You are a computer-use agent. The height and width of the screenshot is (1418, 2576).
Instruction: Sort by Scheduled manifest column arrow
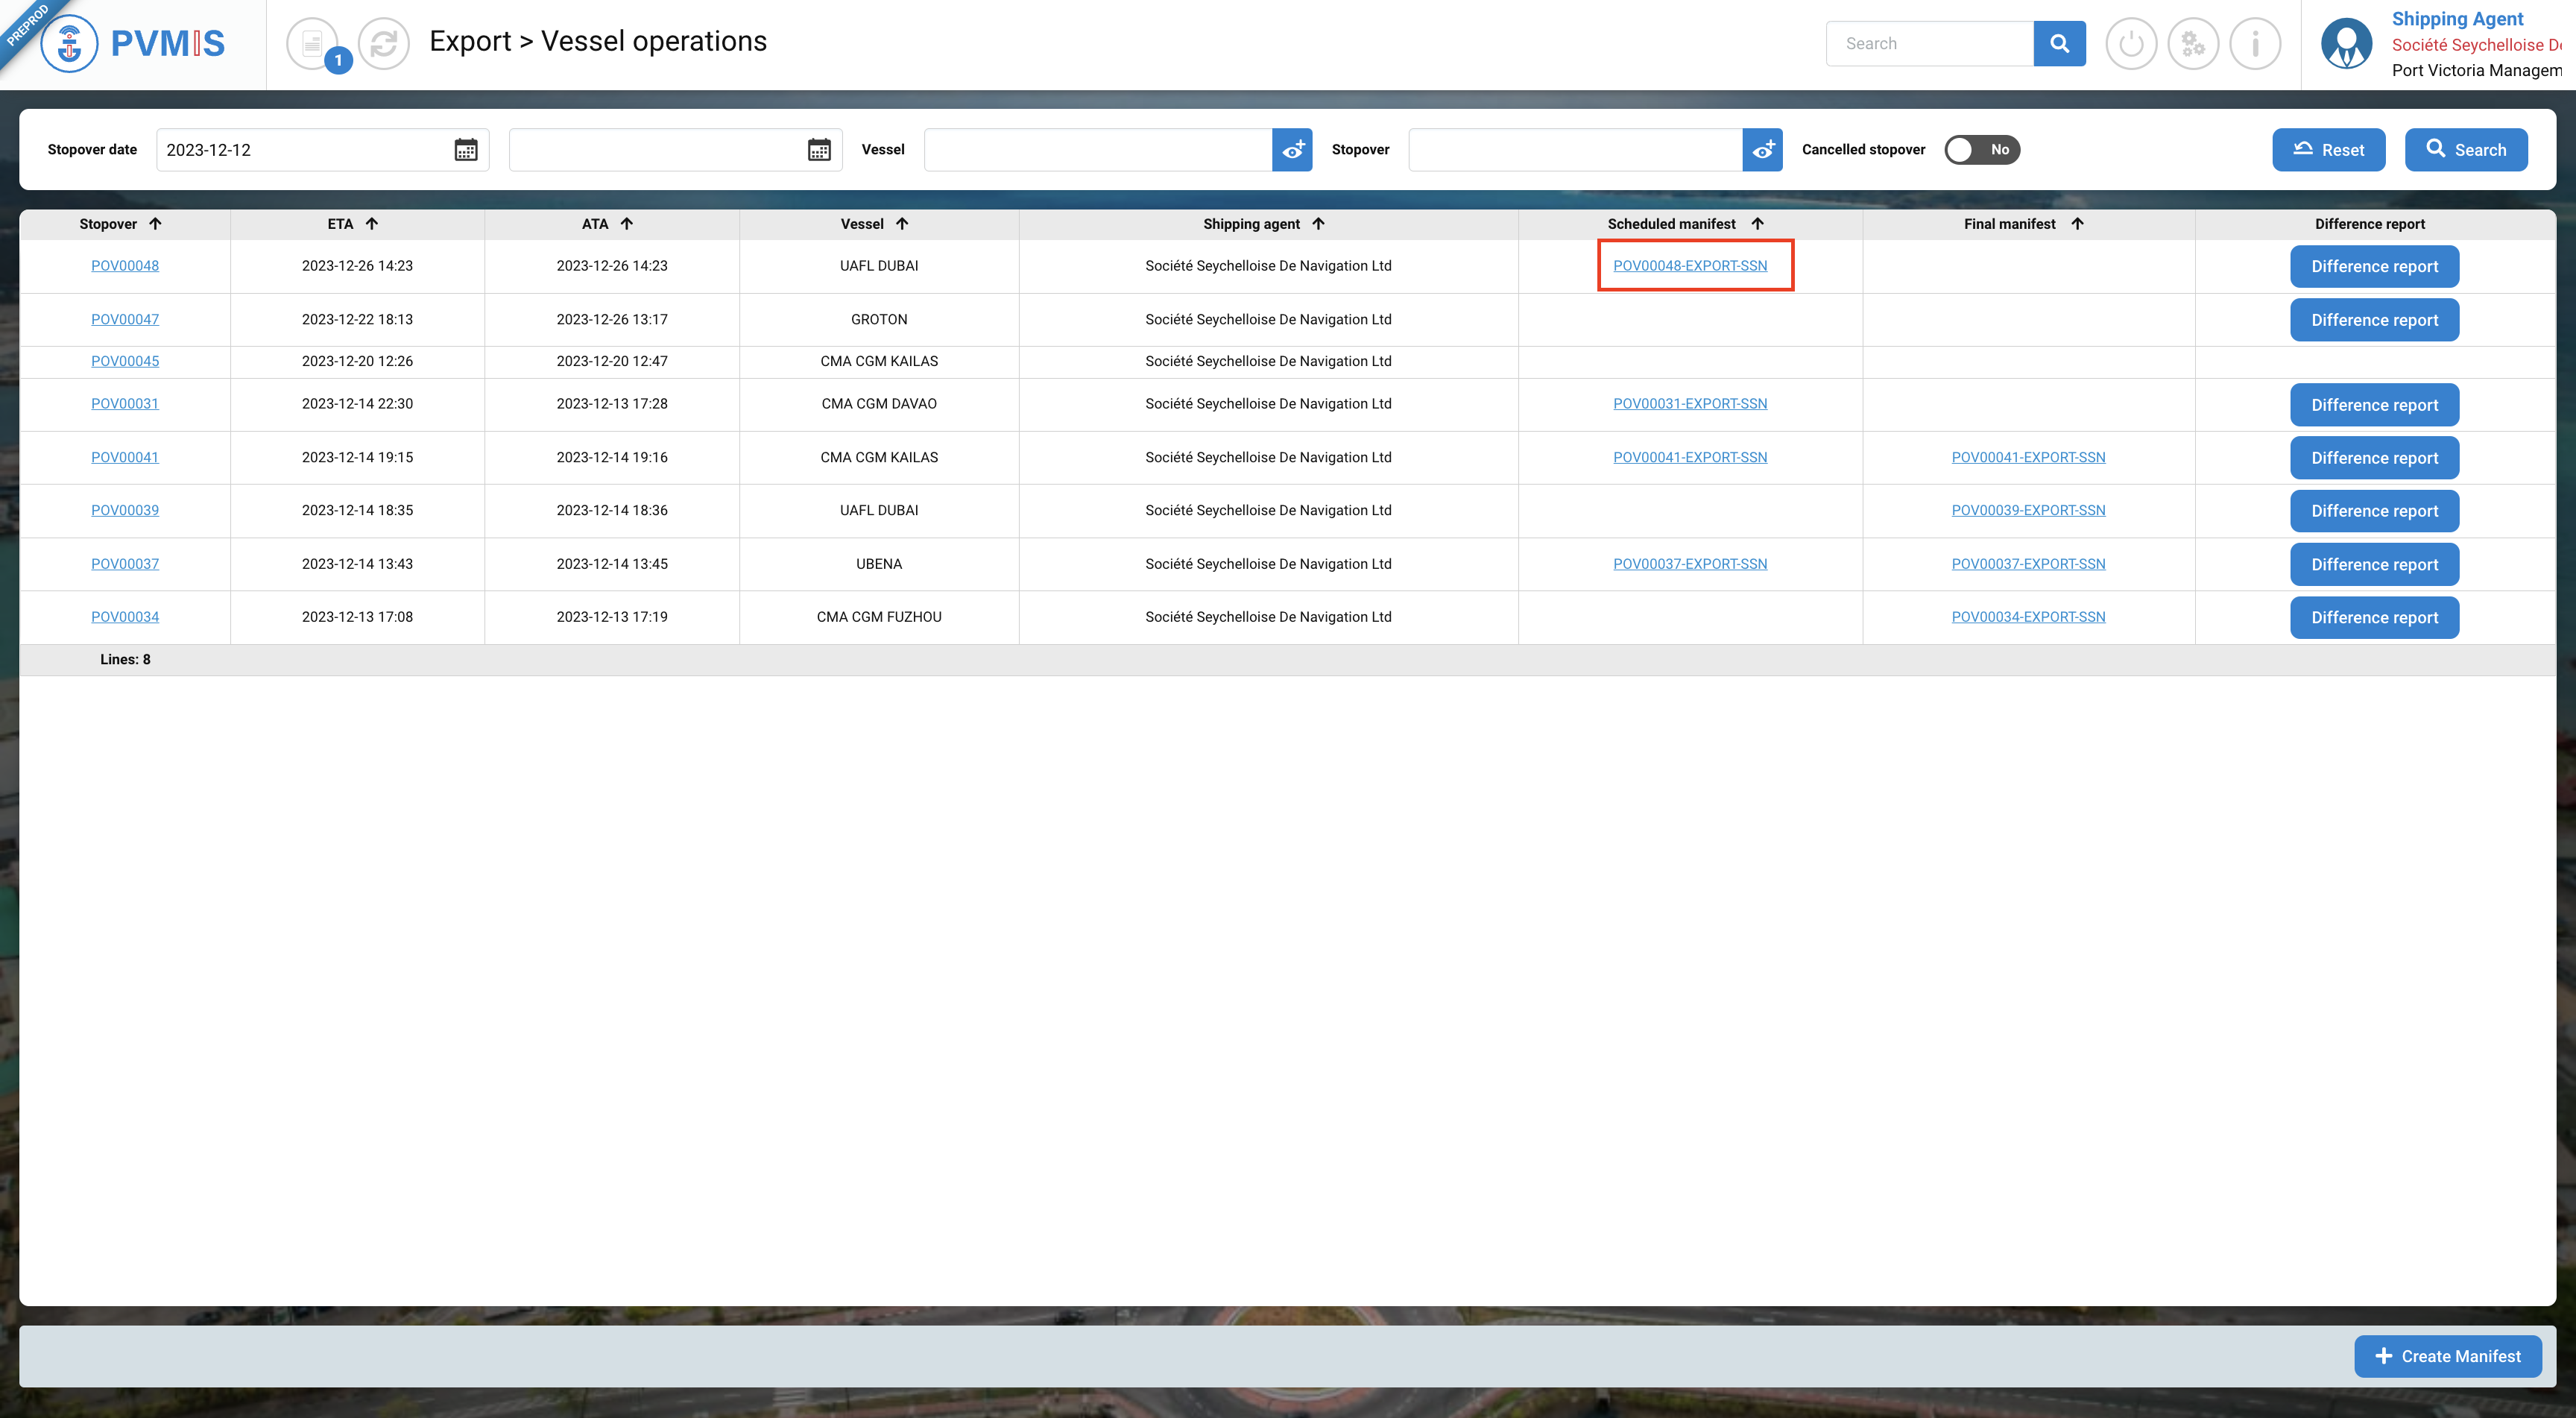pyautogui.click(x=1757, y=224)
